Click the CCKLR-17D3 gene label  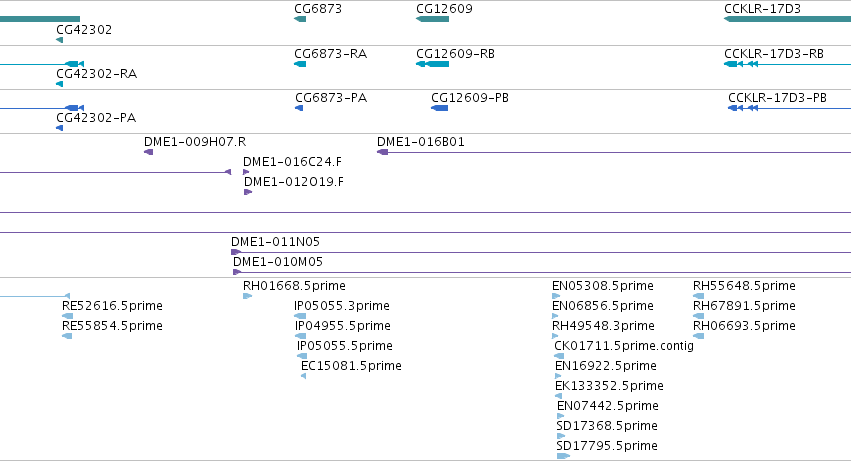tap(762, 9)
